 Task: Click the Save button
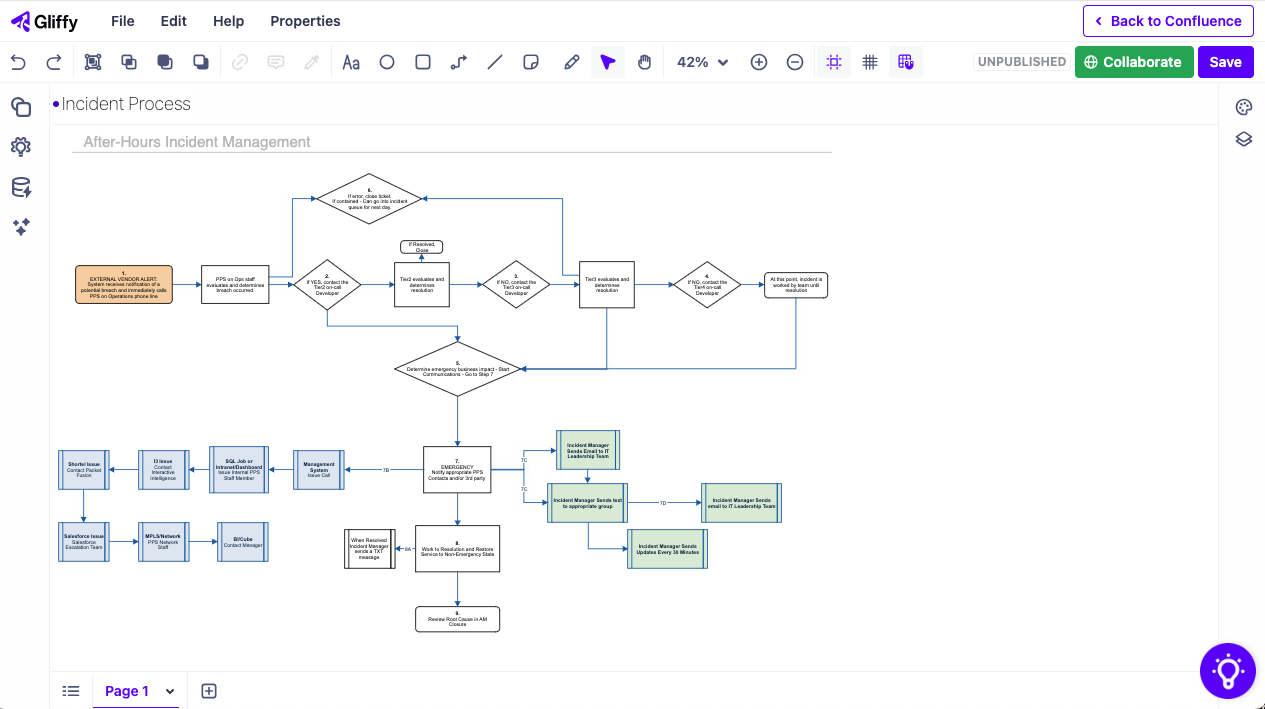tap(1225, 62)
